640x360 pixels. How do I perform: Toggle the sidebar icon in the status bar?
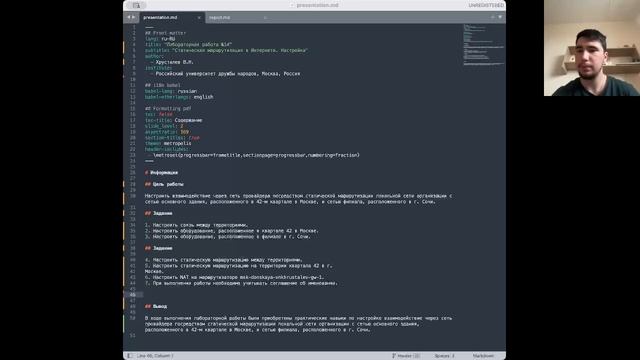tap(129, 356)
